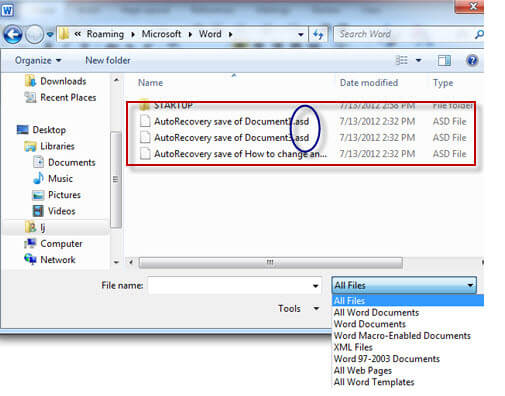This screenshot has width=505, height=396.
Task: Choose All Web Pages file type
Action: 363,371
